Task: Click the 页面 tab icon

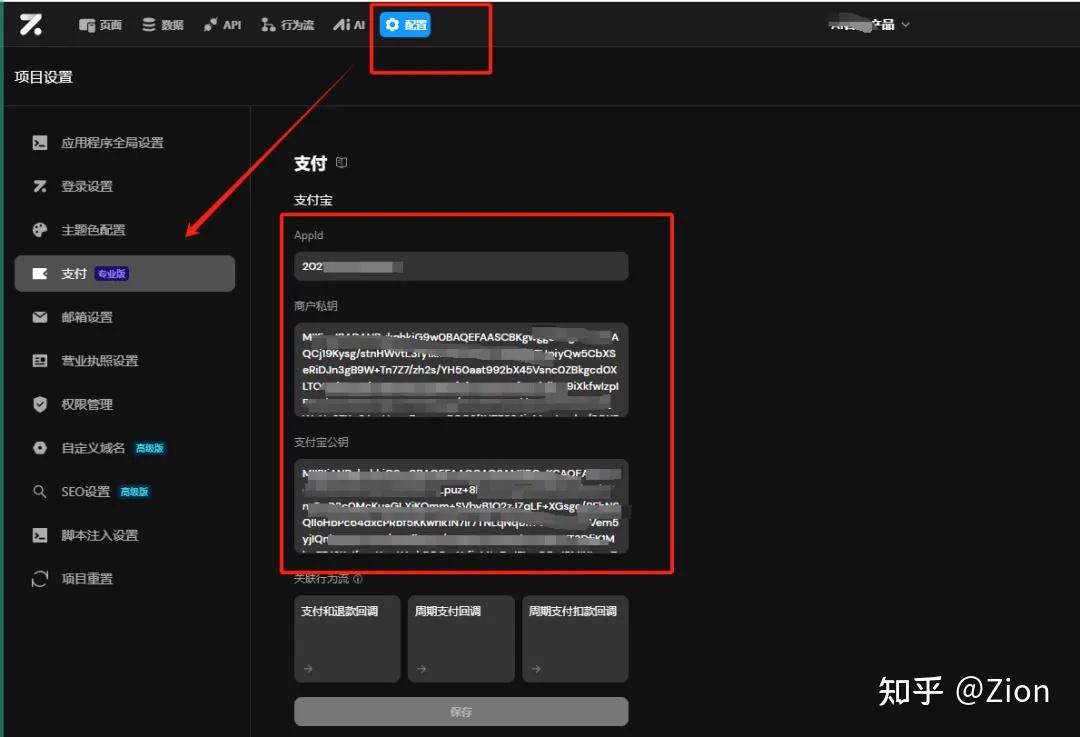Action: [87, 25]
